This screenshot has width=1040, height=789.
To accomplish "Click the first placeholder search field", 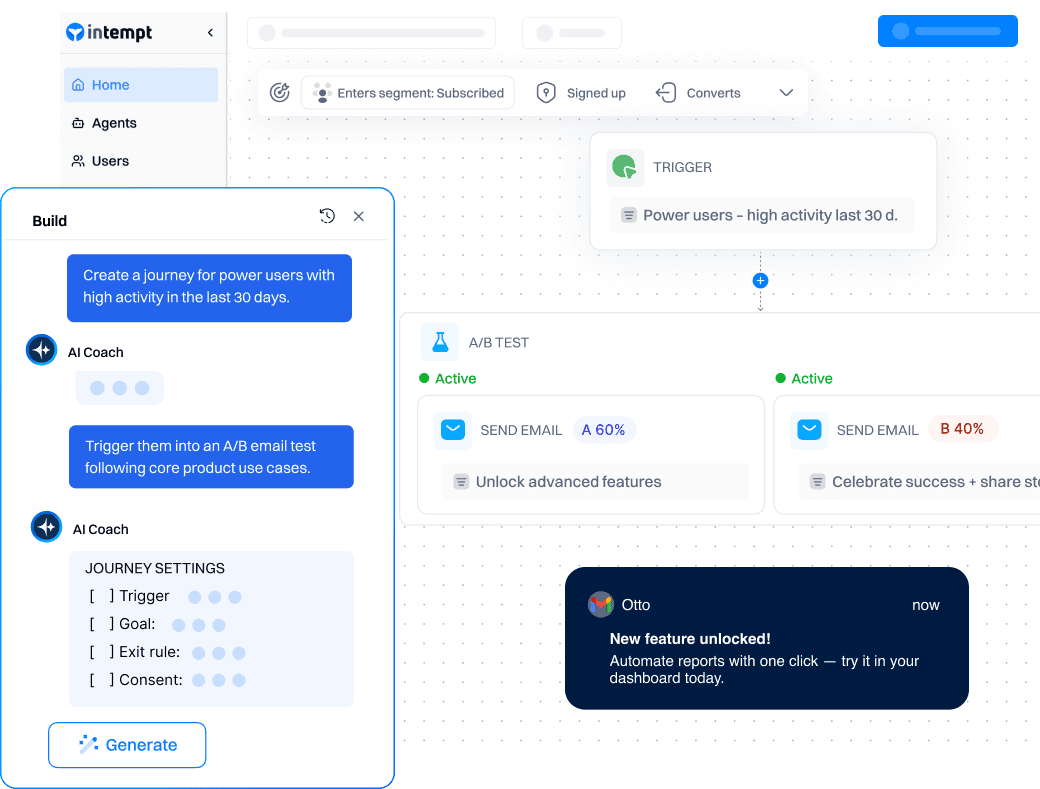I will point(371,33).
